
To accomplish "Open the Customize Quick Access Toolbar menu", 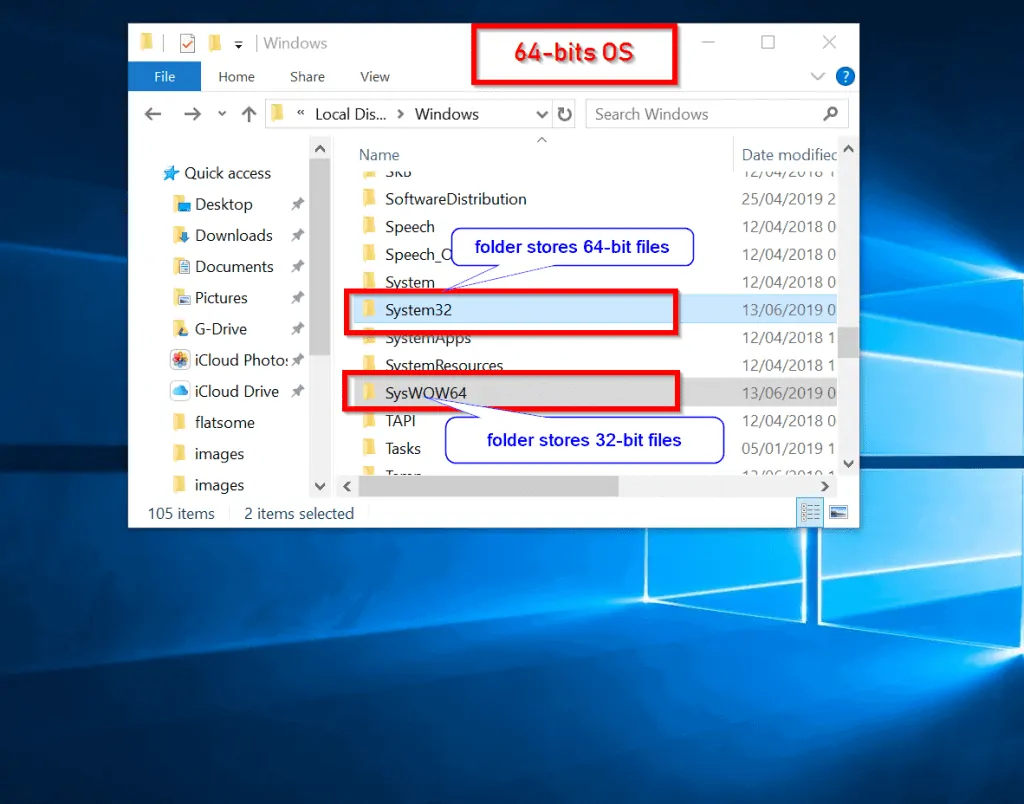I will point(237,42).
